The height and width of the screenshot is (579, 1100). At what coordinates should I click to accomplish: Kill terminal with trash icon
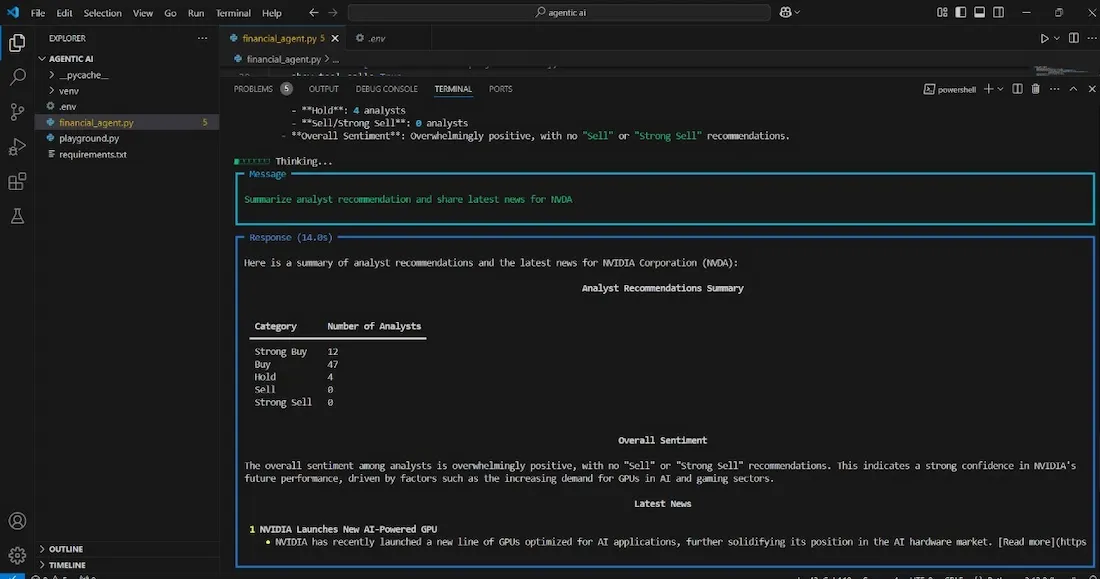coord(1036,89)
